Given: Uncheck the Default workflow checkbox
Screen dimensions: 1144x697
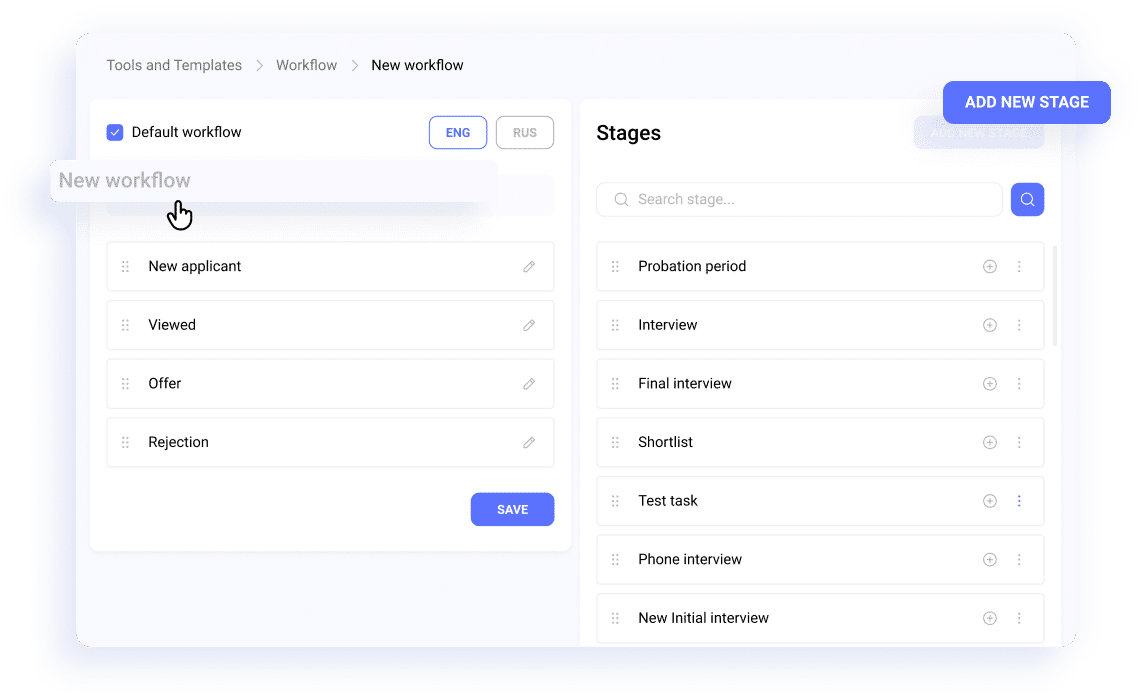Looking at the screenshot, I should coord(115,132).
